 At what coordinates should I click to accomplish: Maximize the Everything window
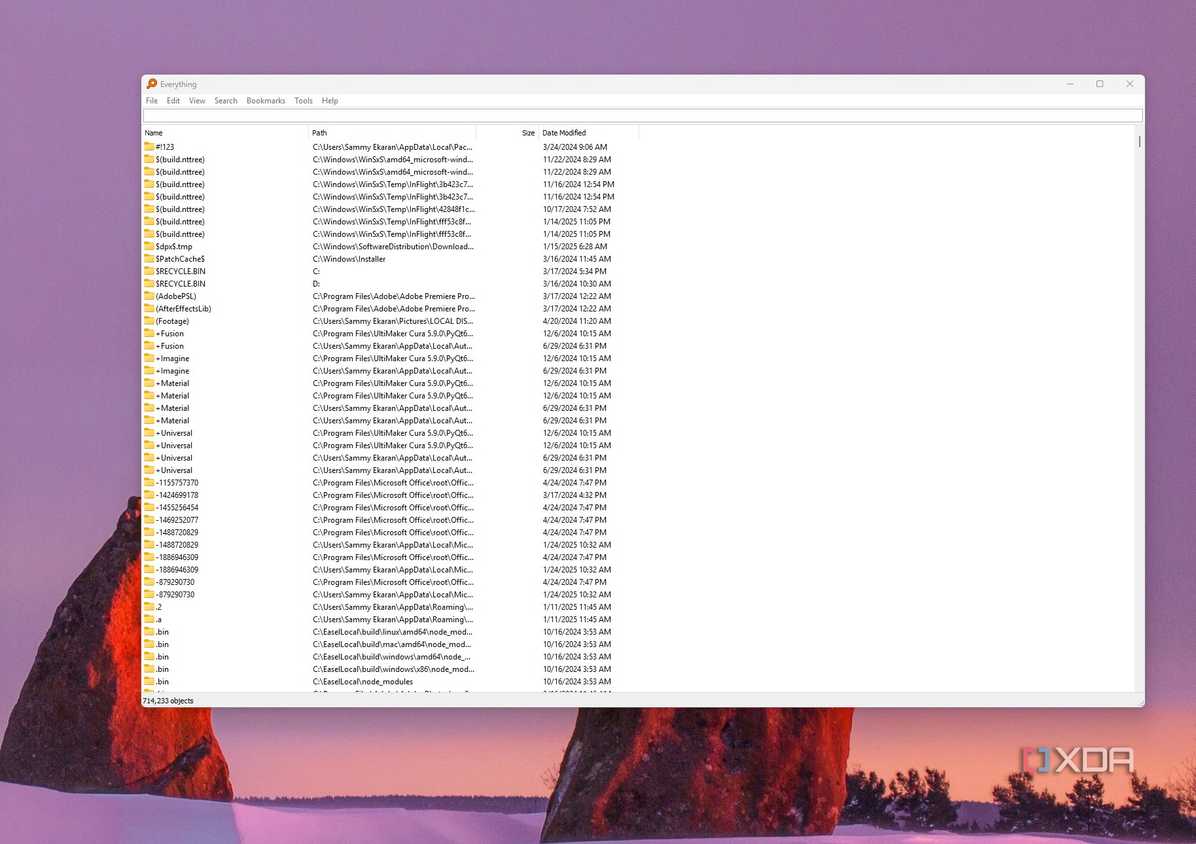(x=1099, y=84)
